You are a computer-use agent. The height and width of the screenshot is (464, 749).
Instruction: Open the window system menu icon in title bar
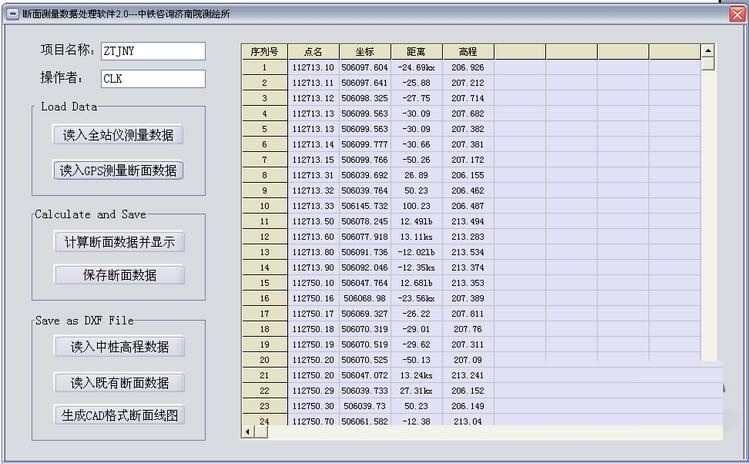coord(12,14)
